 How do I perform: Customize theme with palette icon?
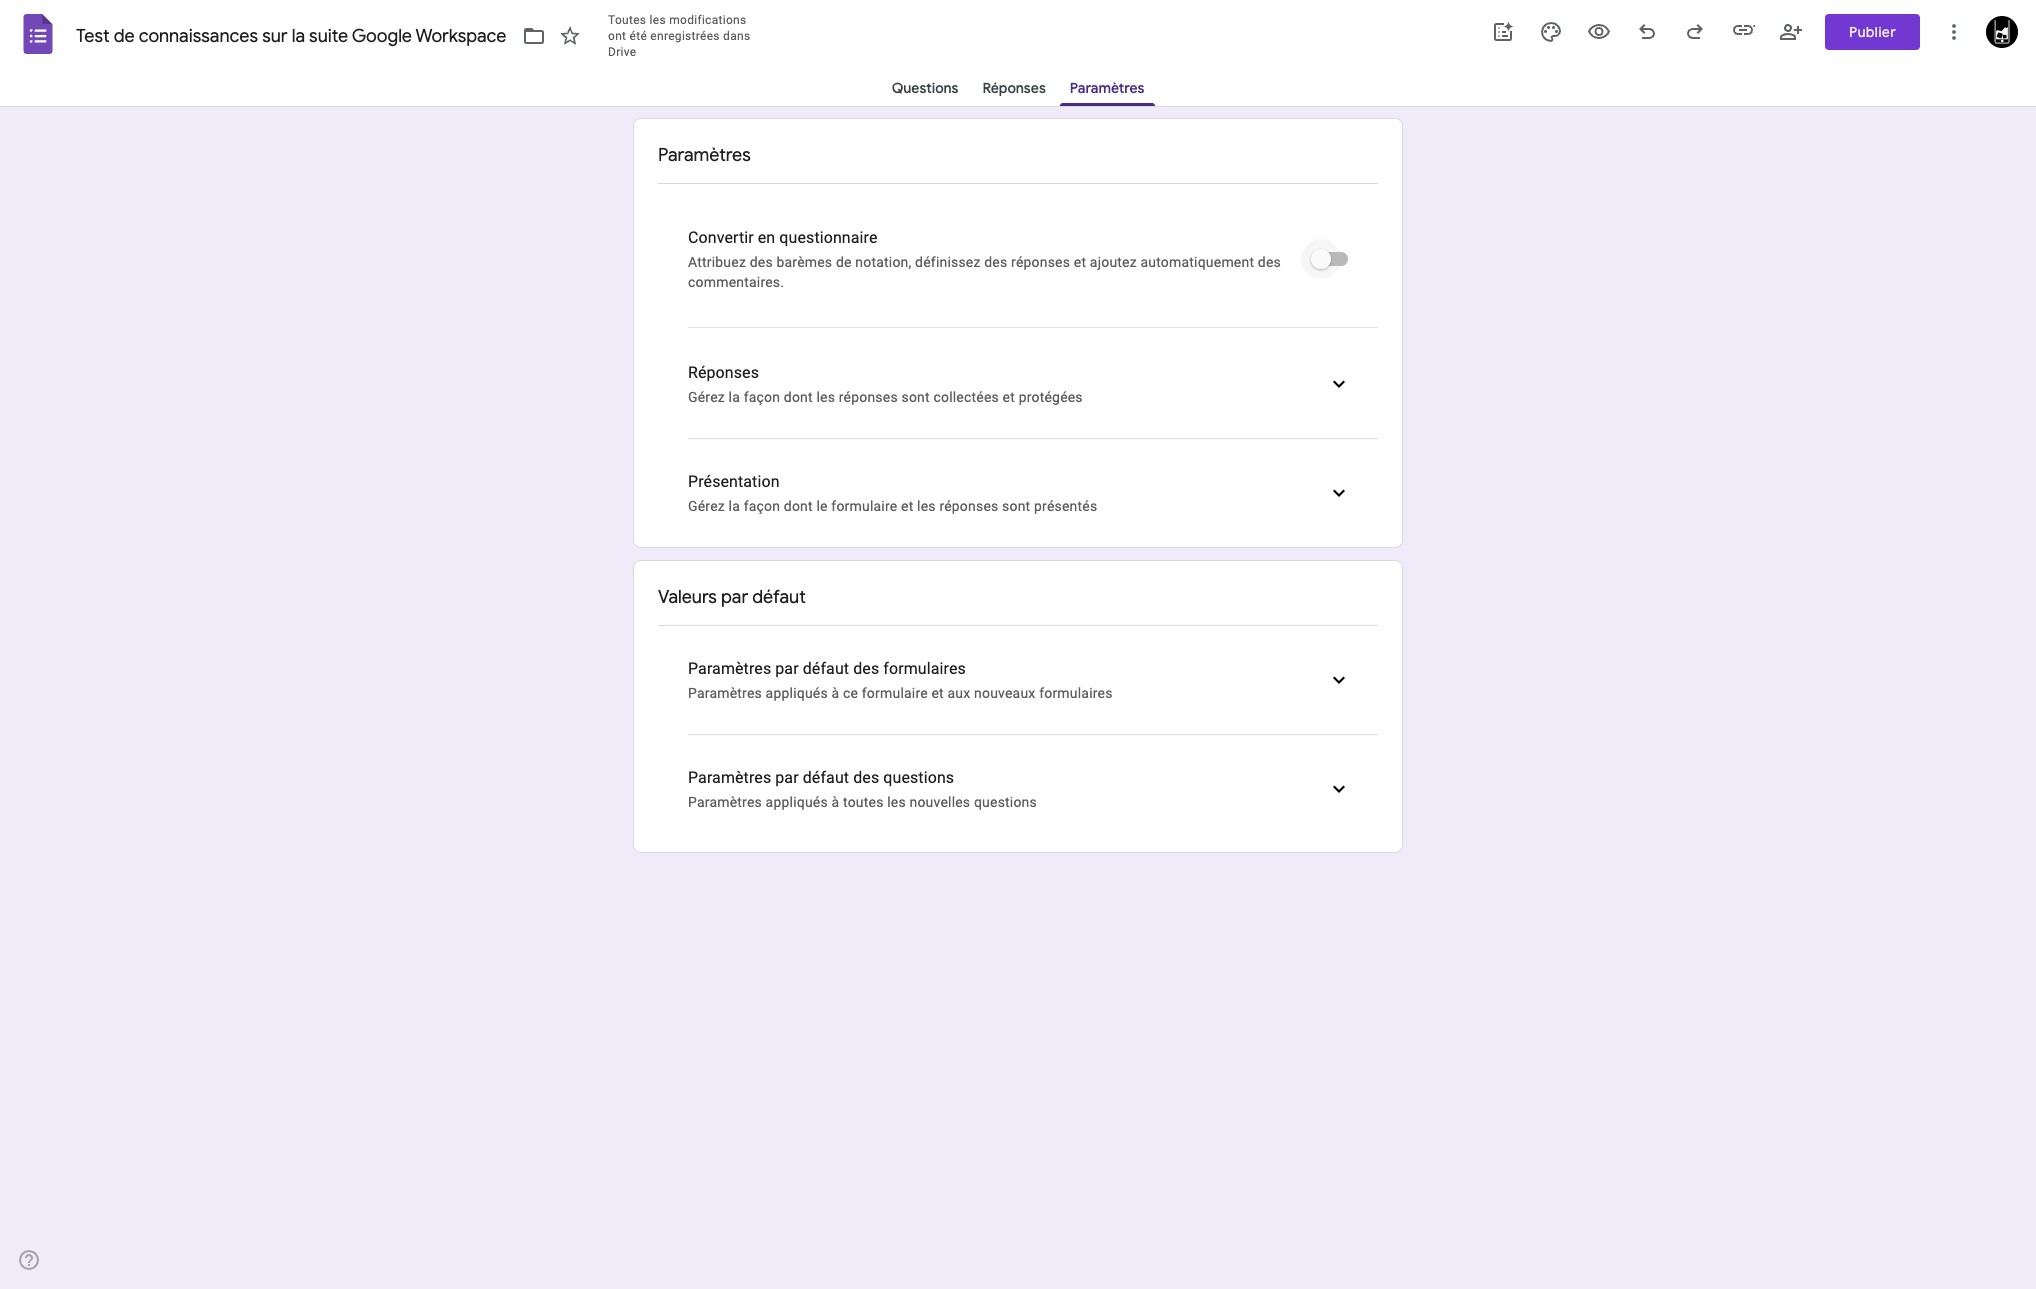[1551, 32]
